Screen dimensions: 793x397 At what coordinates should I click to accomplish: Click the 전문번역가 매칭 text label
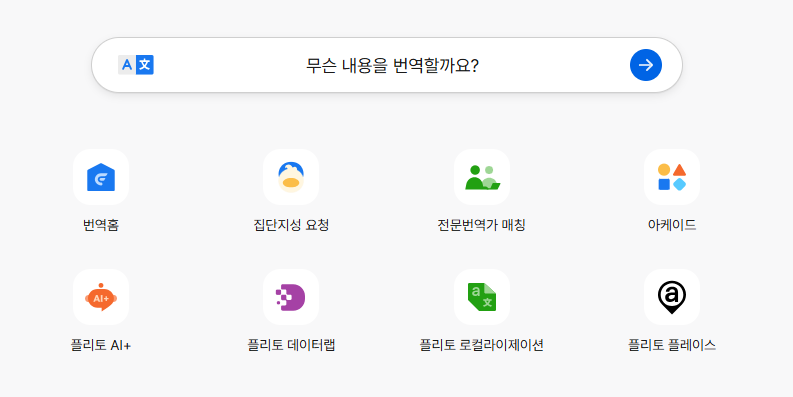coord(481,225)
